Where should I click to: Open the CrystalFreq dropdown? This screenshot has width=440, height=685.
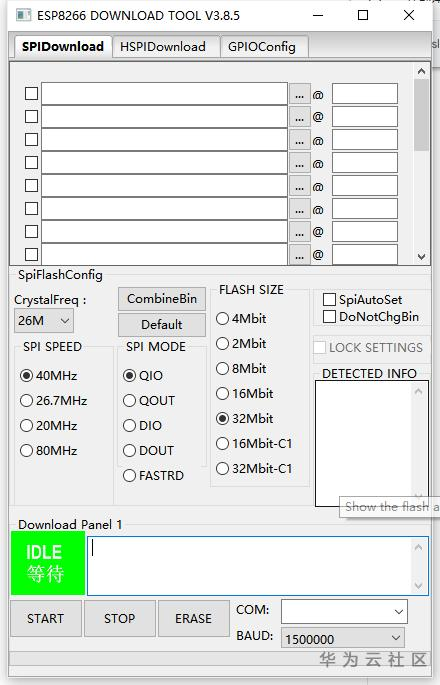(x=44, y=321)
